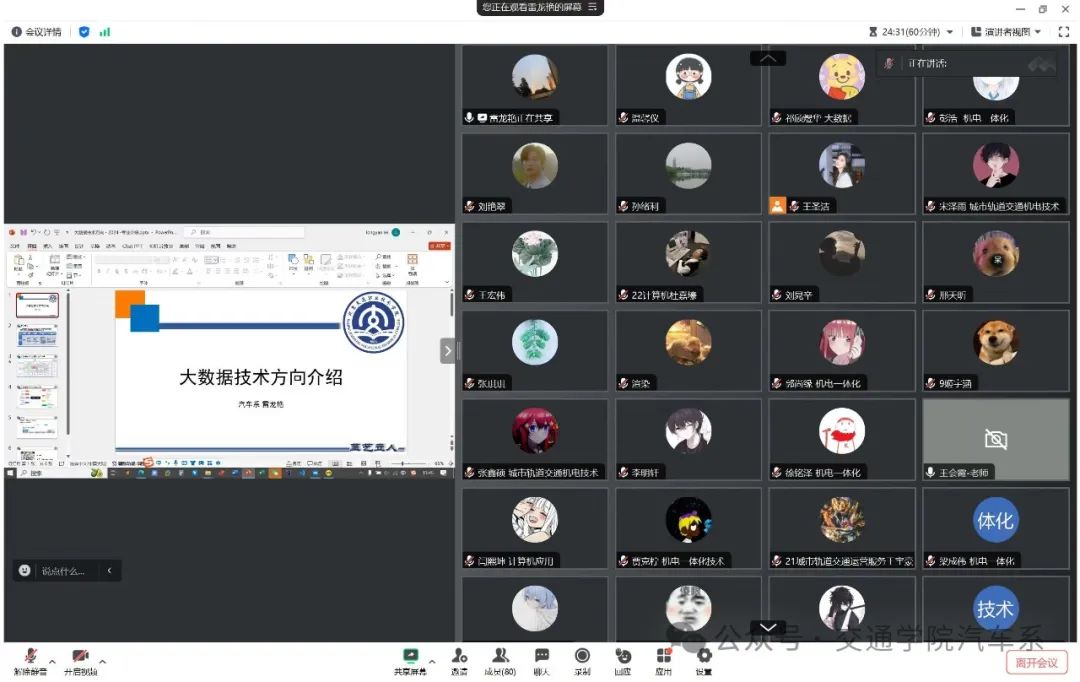Click the security shield icon
Screen dimensions: 1080x682
click(84, 32)
